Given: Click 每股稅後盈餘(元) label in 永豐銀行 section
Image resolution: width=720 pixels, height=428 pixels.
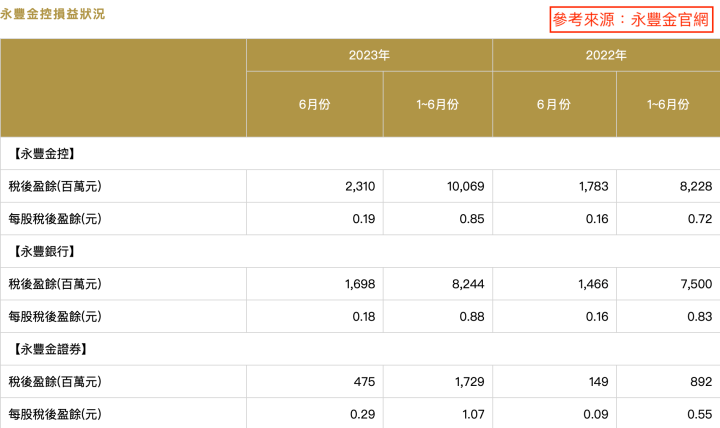Looking at the screenshot, I should pos(55,316).
